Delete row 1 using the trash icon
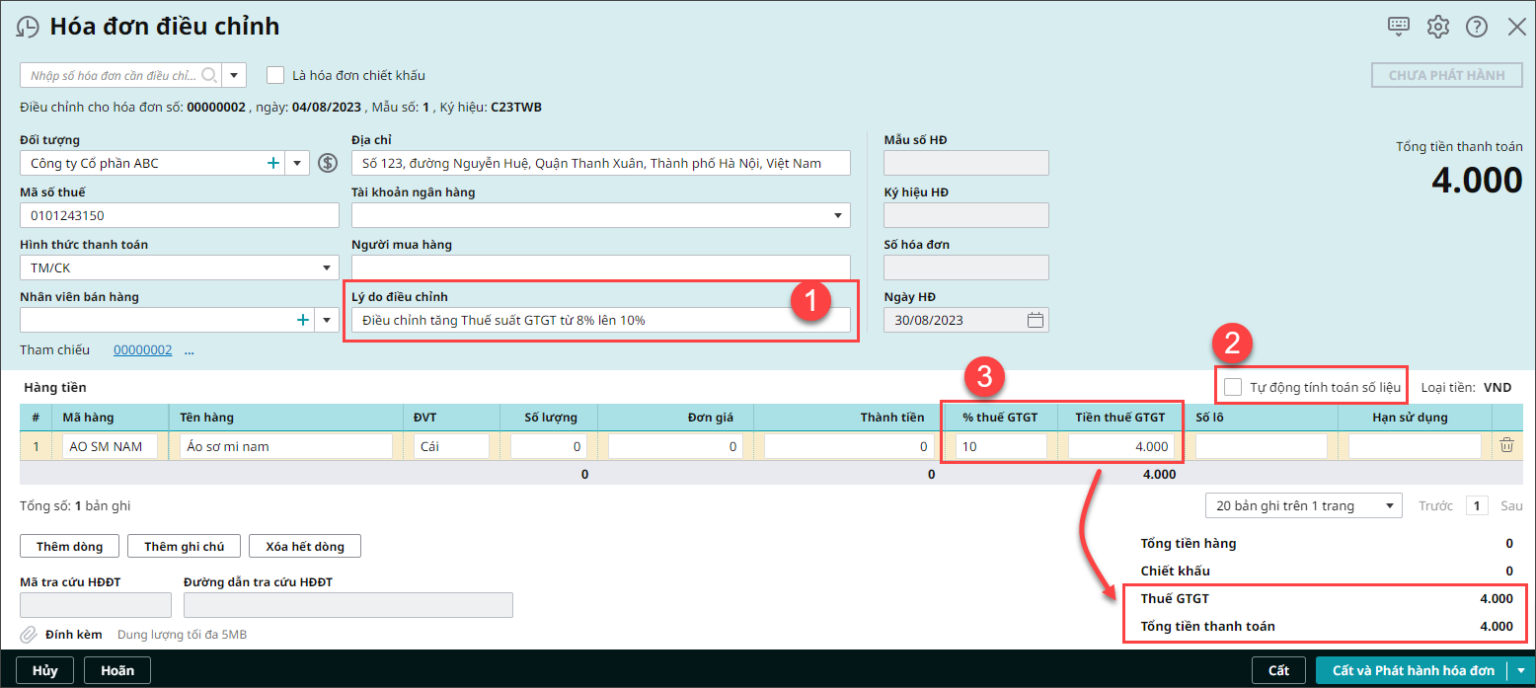This screenshot has height=688, width=1536. tap(1506, 446)
